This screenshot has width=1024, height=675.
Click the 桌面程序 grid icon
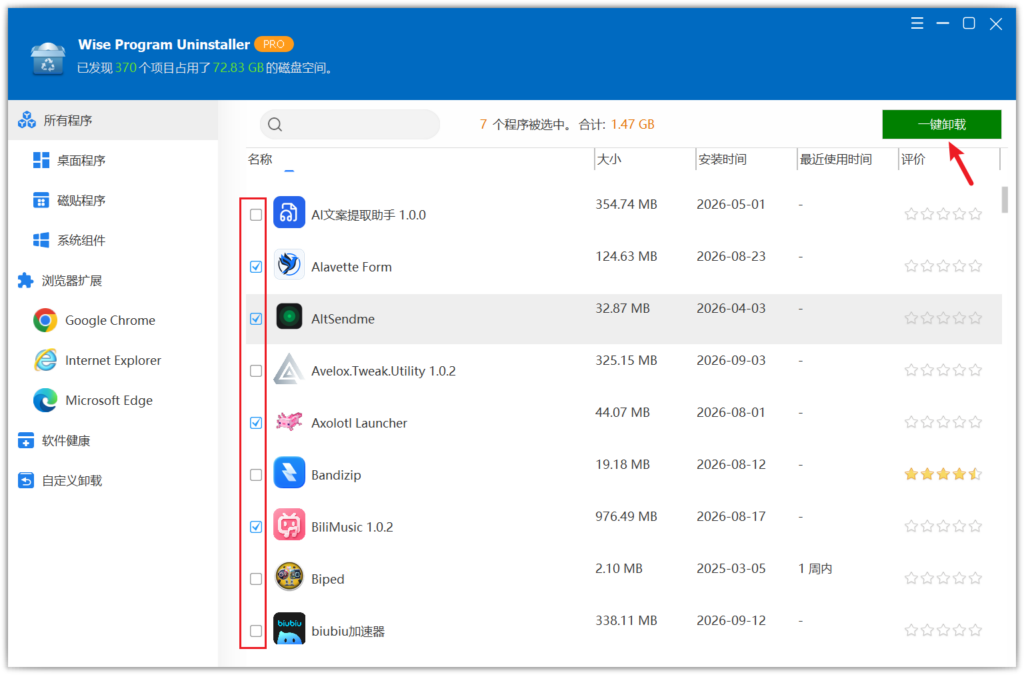[41, 160]
